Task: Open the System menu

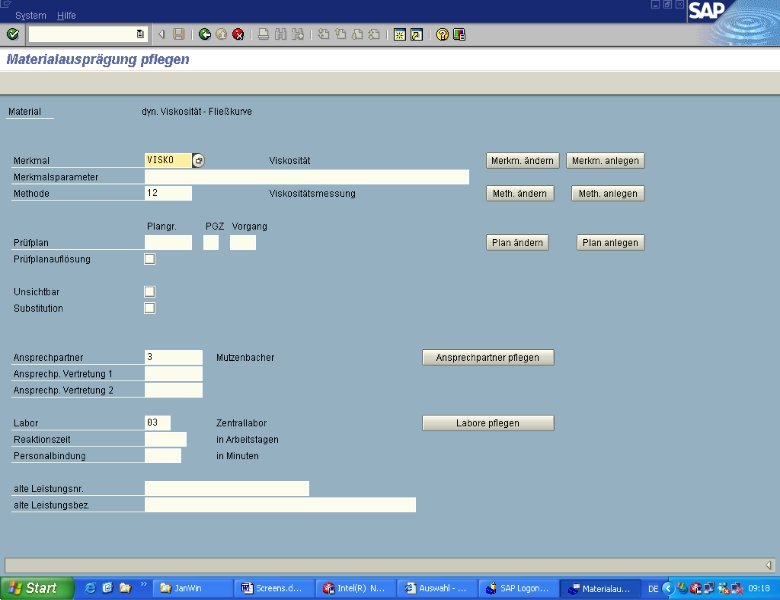Action: pyautogui.click(x=31, y=15)
